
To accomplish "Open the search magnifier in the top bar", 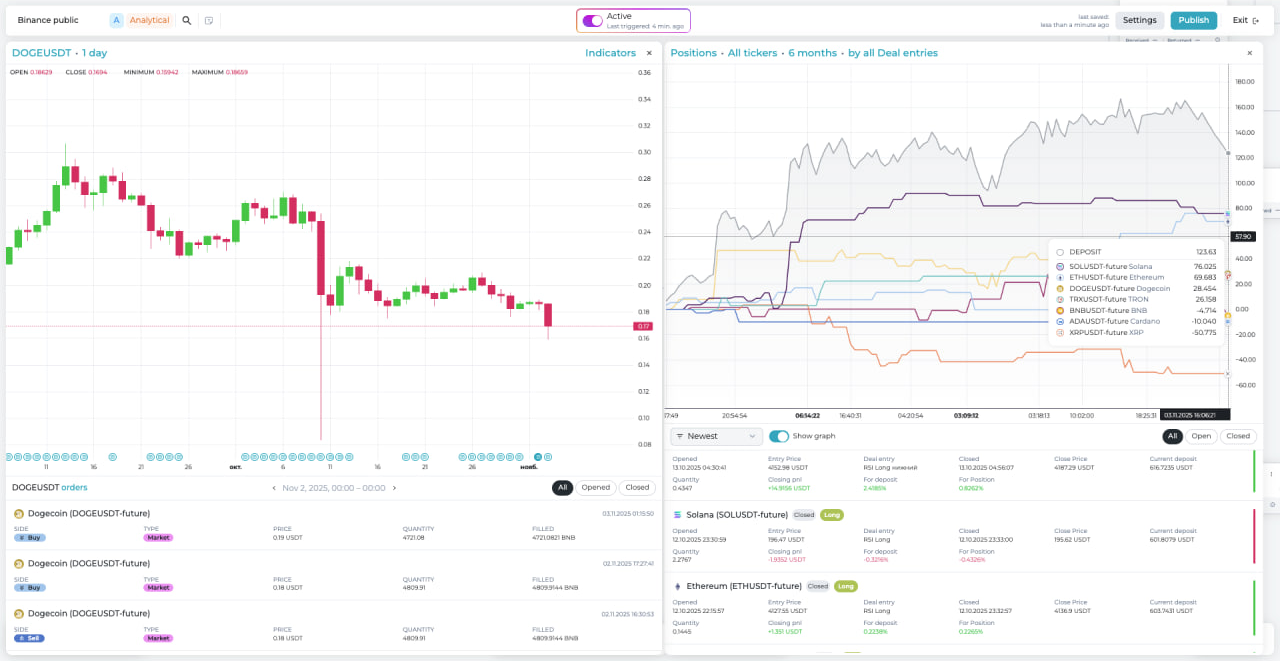I will point(187,20).
